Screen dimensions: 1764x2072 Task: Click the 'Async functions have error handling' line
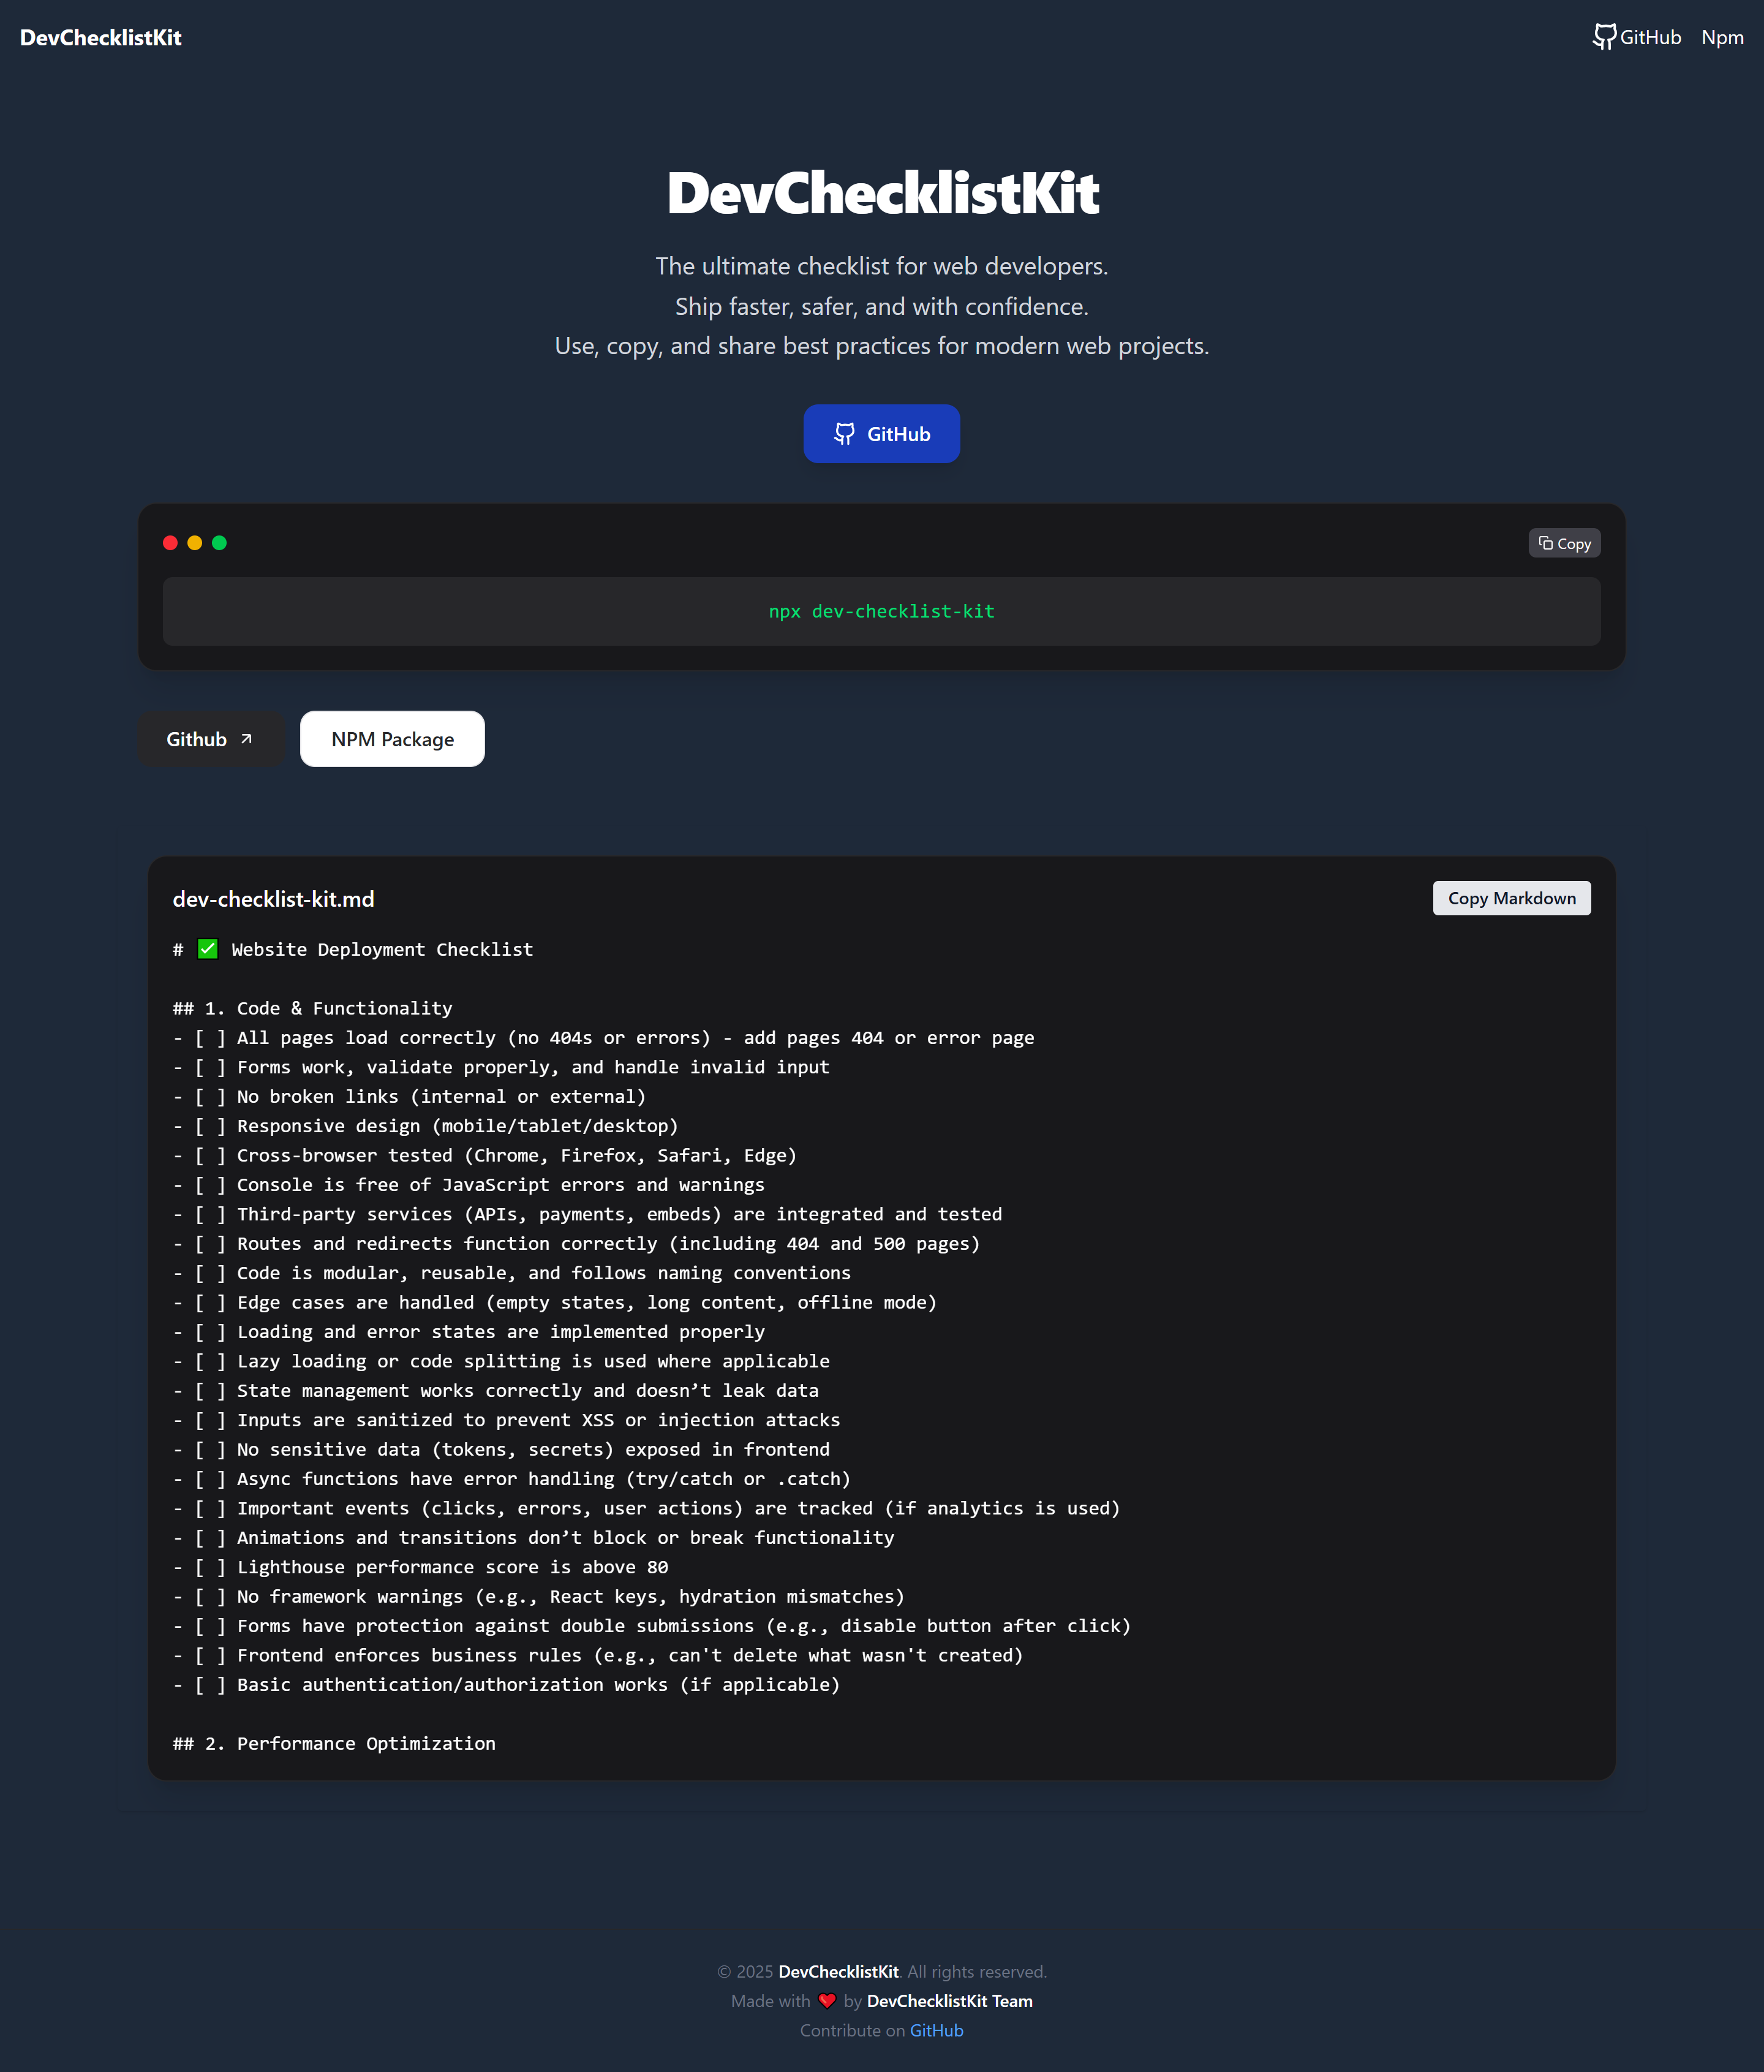click(x=511, y=1479)
